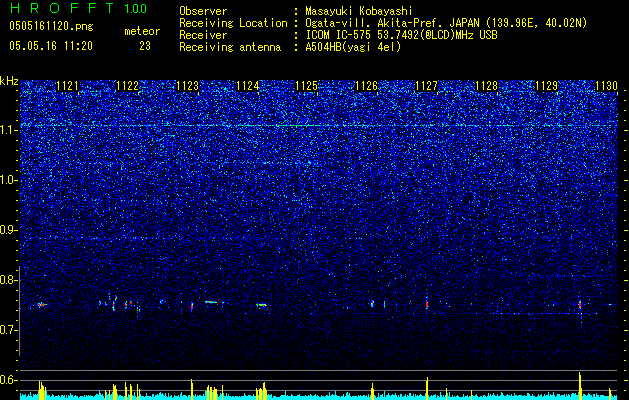The image size is (629, 400).
Task: Click the 1130 time marker
Action: [x=606, y=86]
